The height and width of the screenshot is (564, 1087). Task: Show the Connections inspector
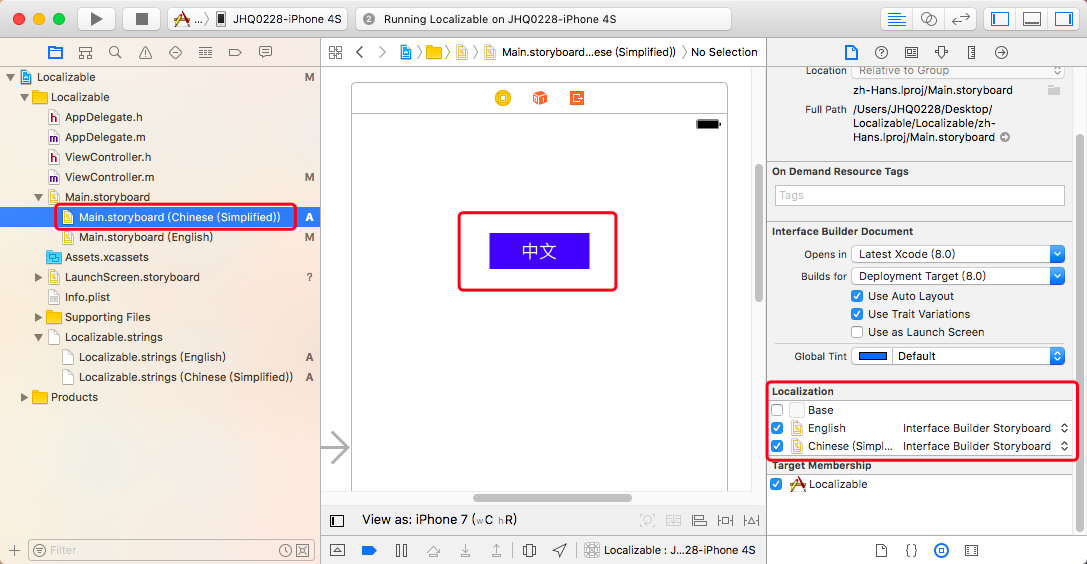(x=1001, y=52)
